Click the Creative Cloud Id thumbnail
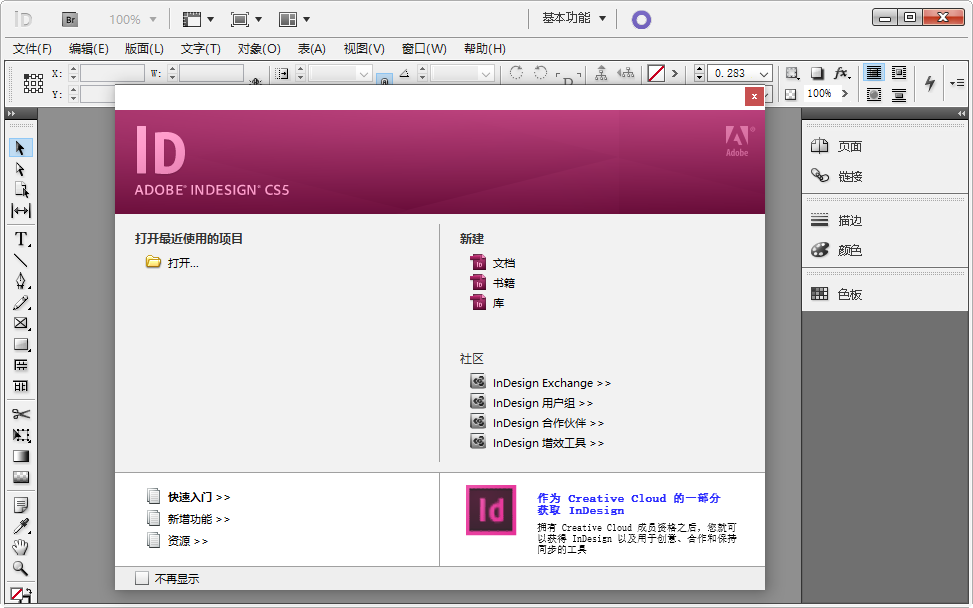973x608 pixels. point(491,511)
